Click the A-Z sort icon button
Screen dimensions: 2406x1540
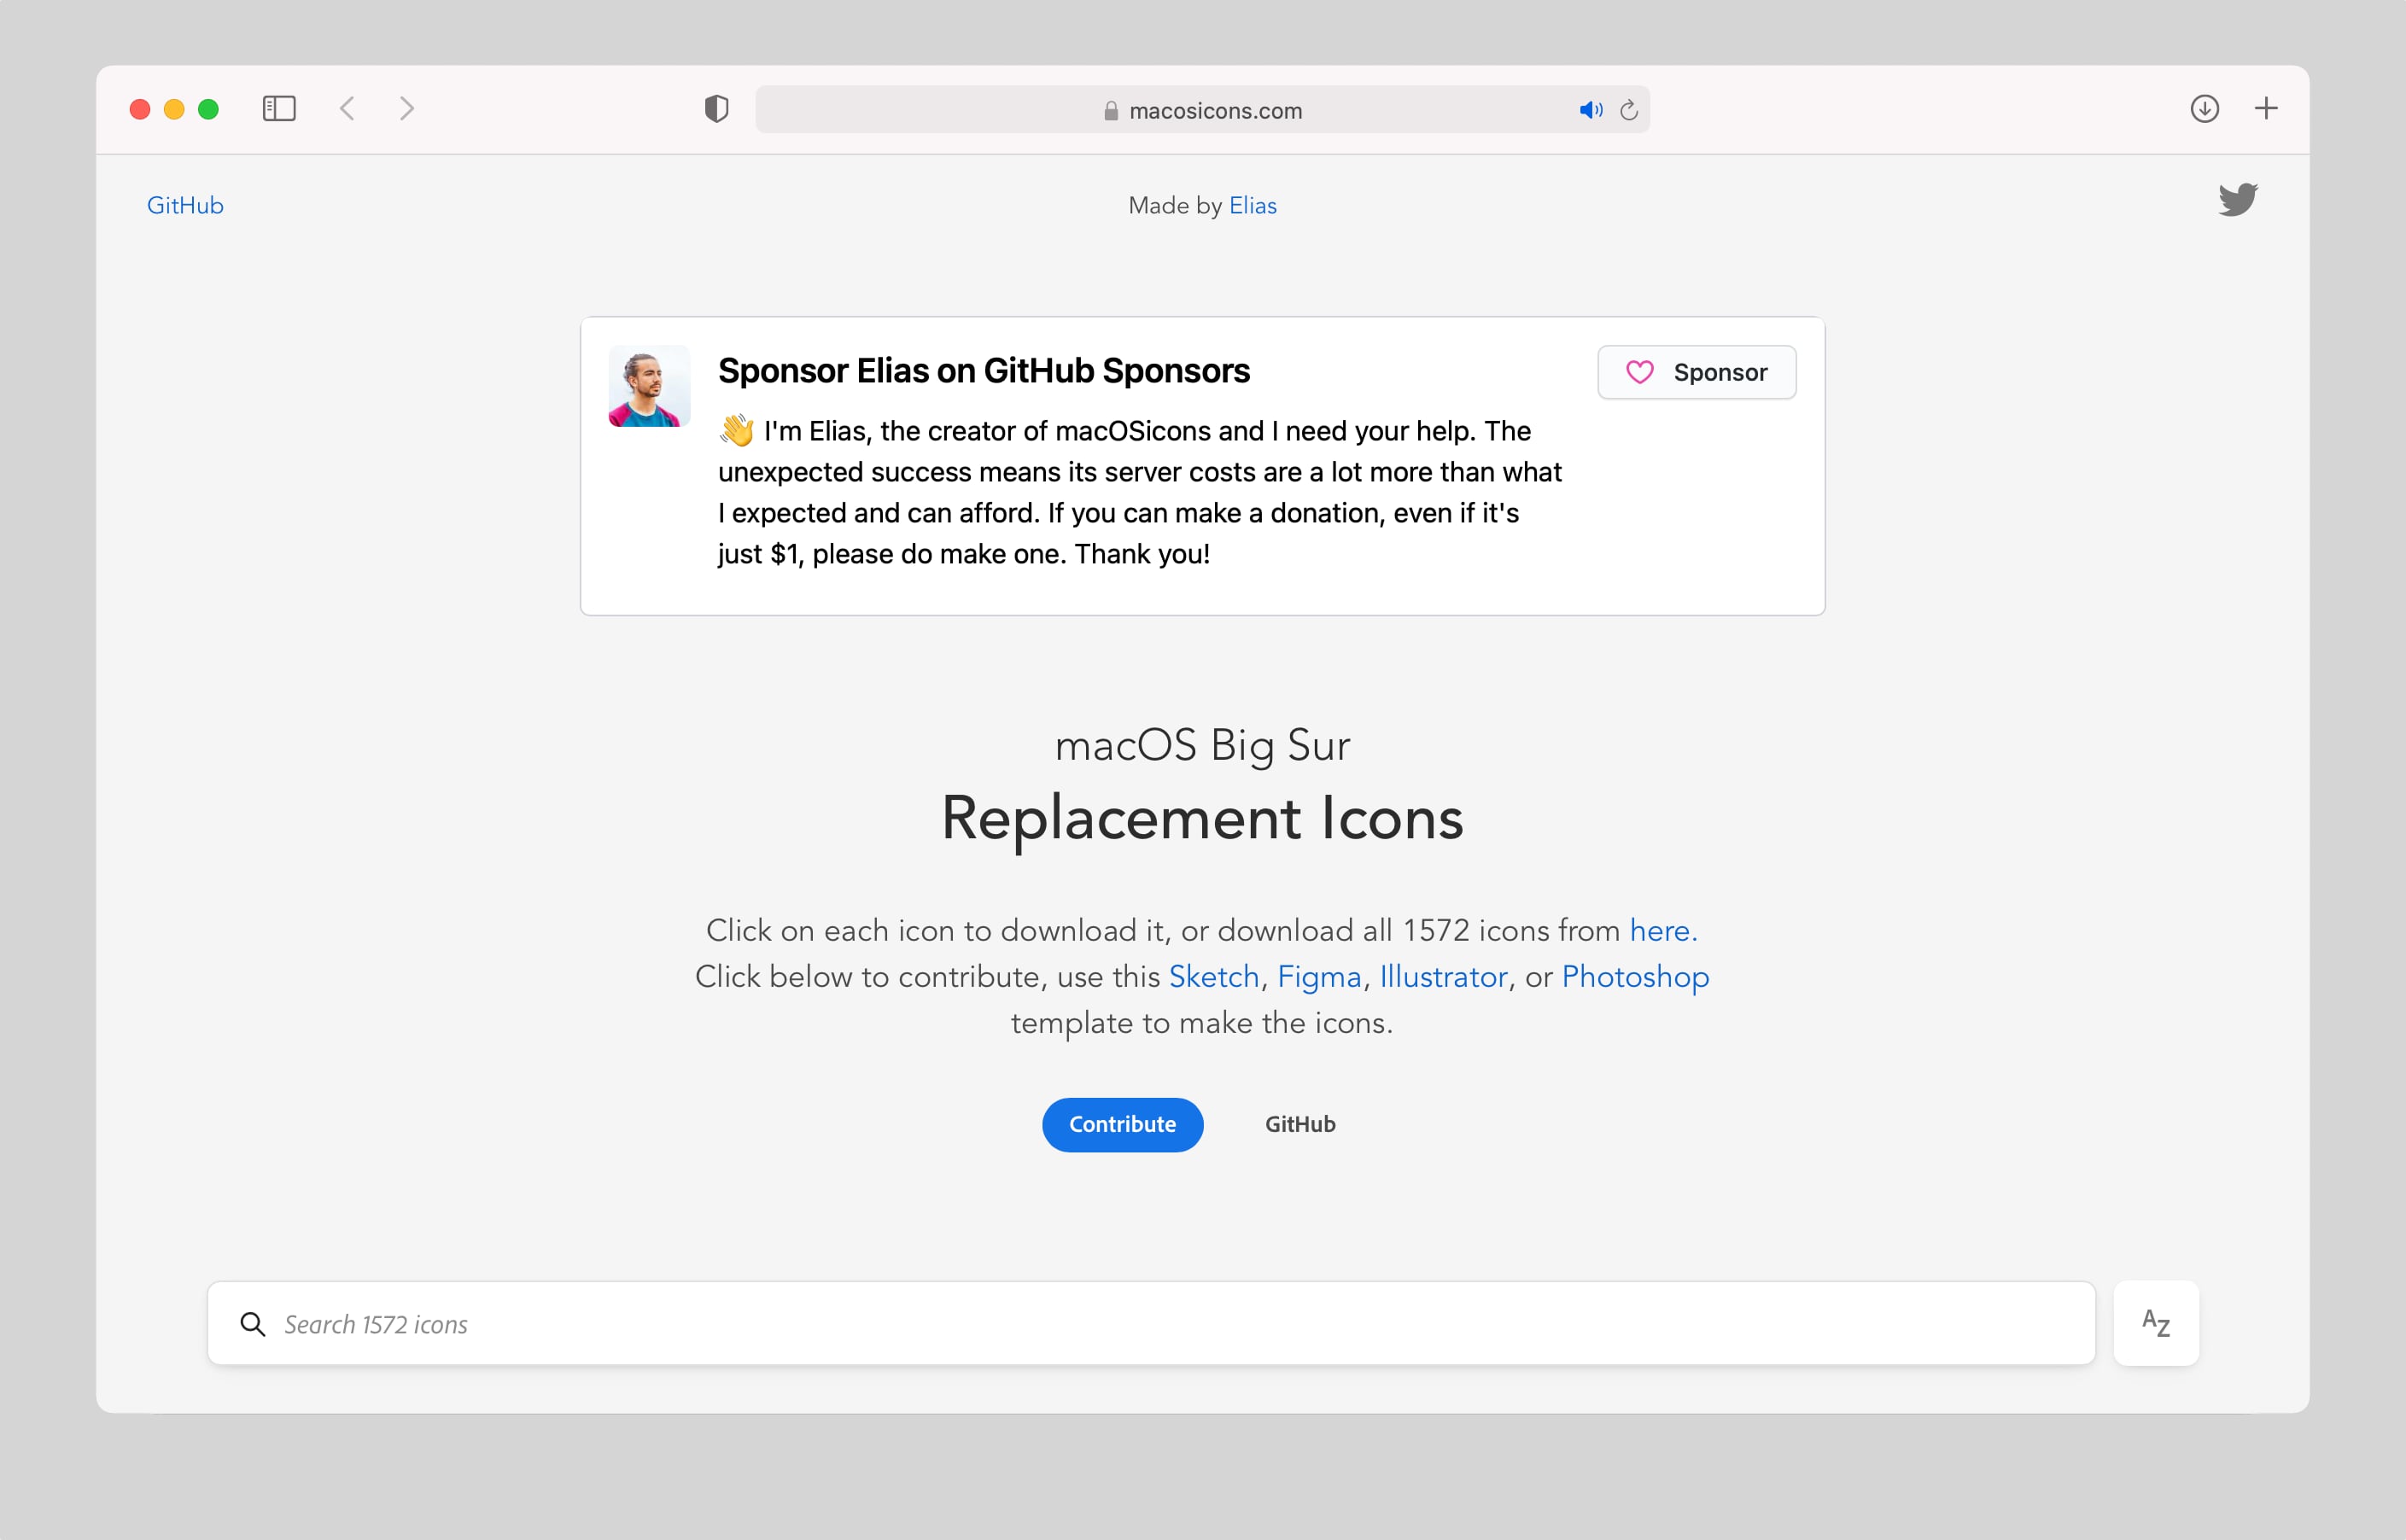[x=2156, y=1323]
